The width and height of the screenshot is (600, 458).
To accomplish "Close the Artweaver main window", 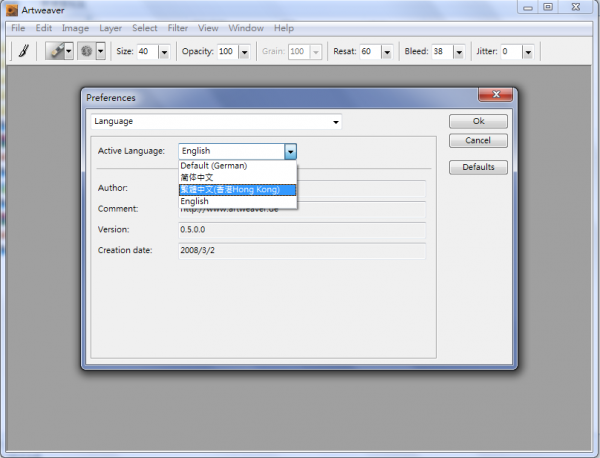I will point(576,7).
